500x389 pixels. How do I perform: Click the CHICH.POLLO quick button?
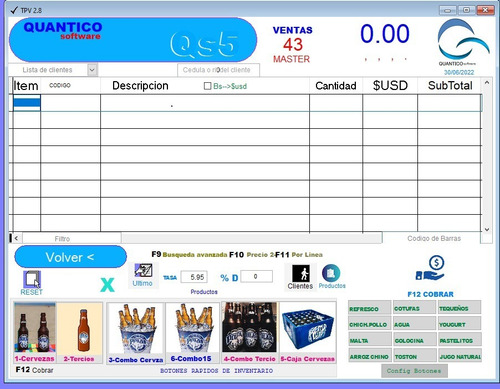click(369, 324)
